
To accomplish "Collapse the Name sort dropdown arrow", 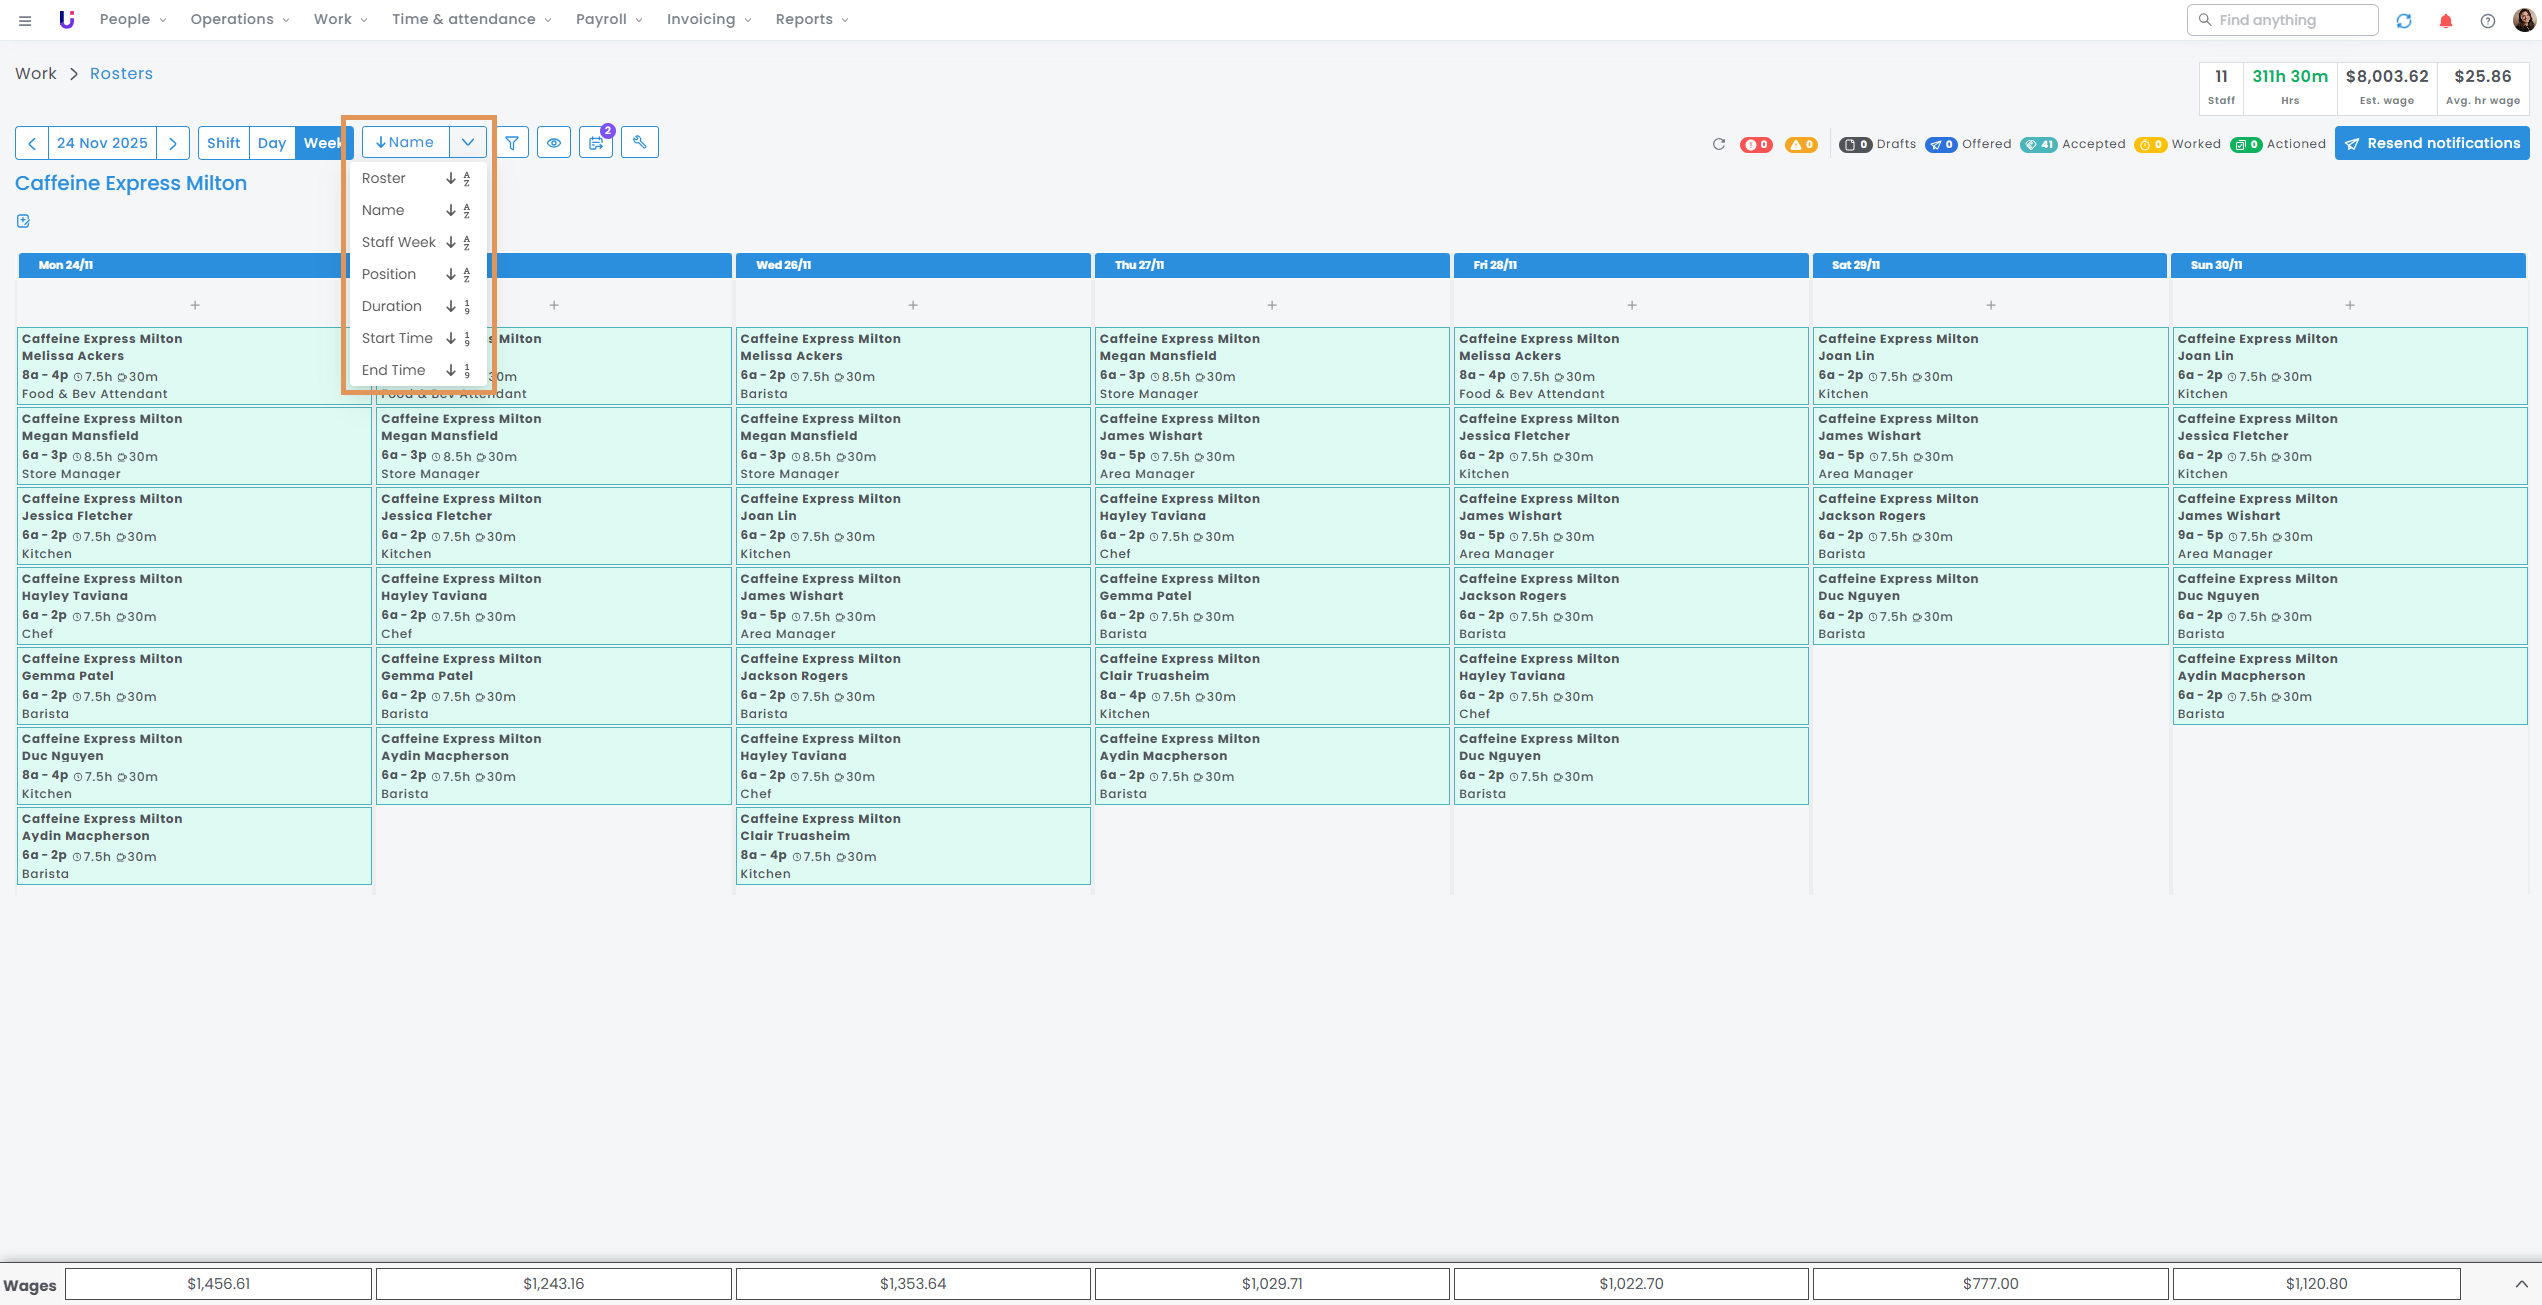I will click(467, 143).
